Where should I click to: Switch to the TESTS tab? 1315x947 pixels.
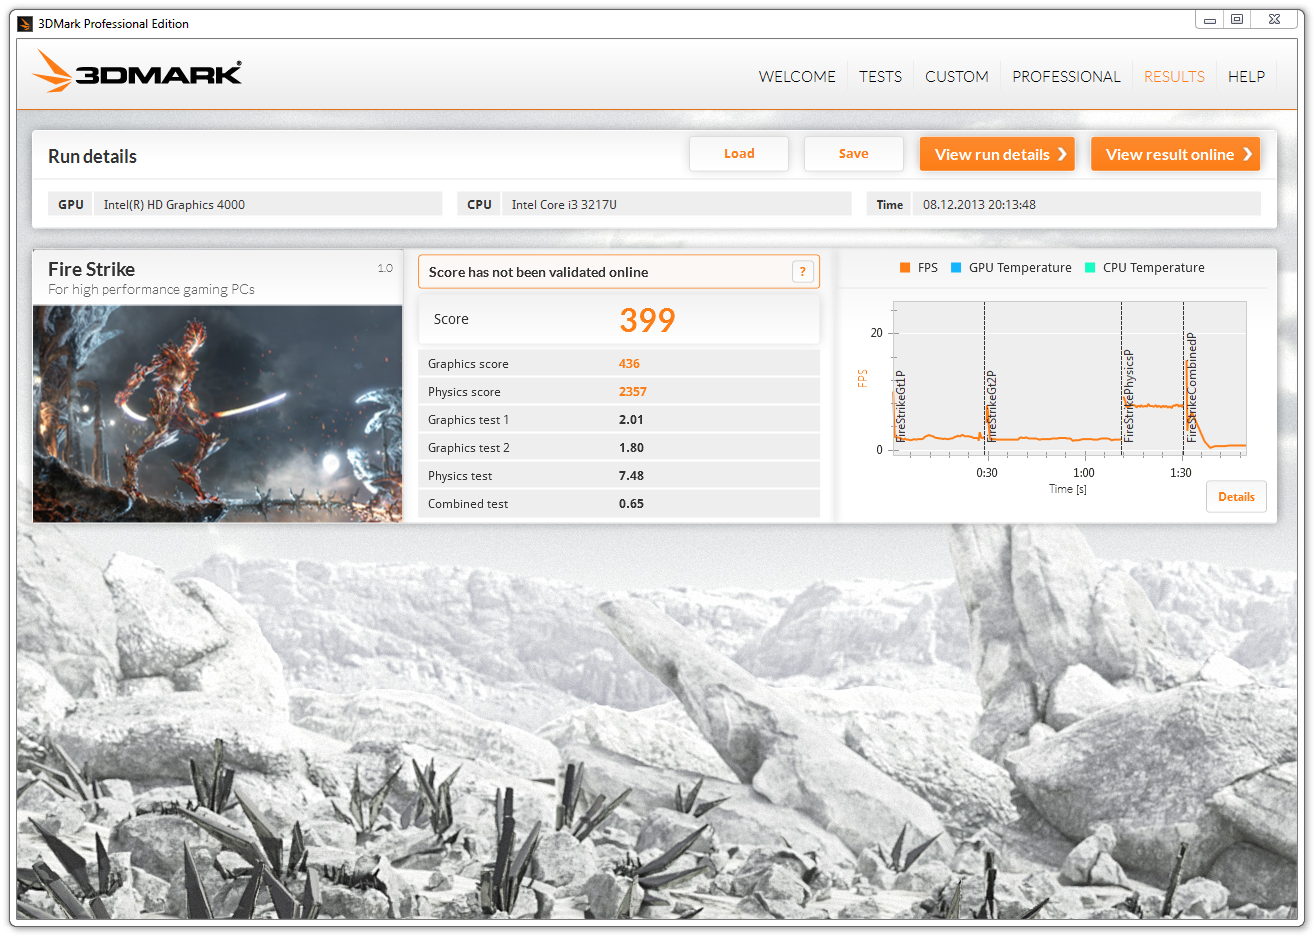(880, 76)
